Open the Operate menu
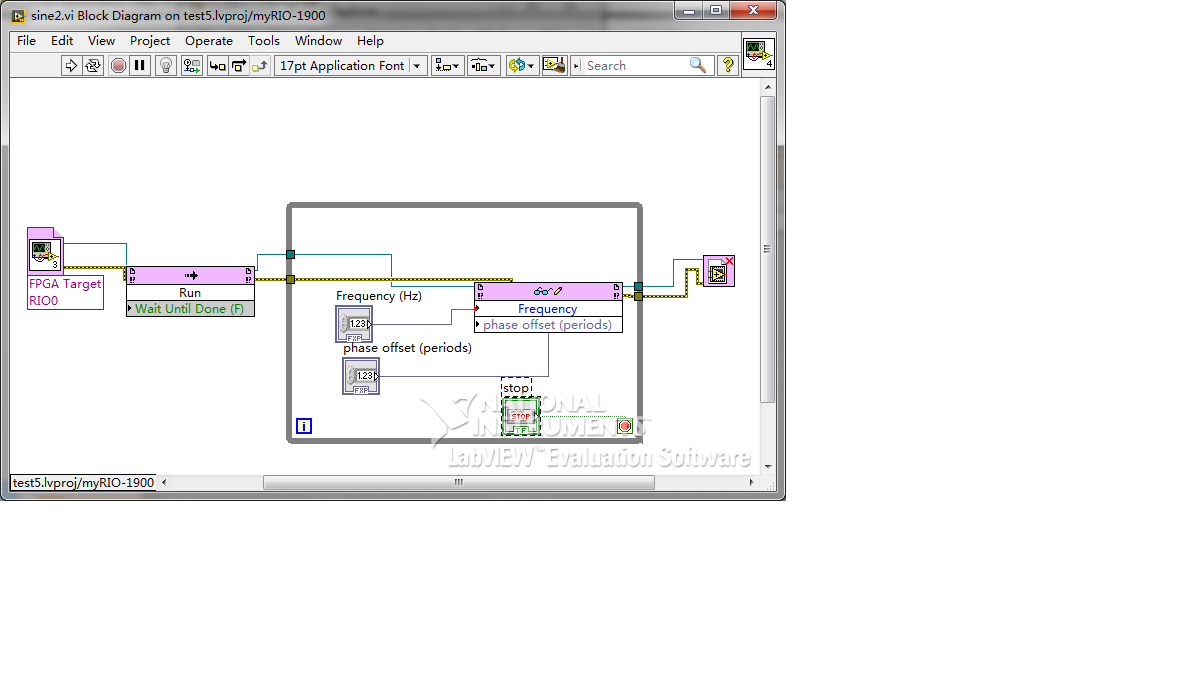Screen dimensions: 1195x680 (209, 41)
